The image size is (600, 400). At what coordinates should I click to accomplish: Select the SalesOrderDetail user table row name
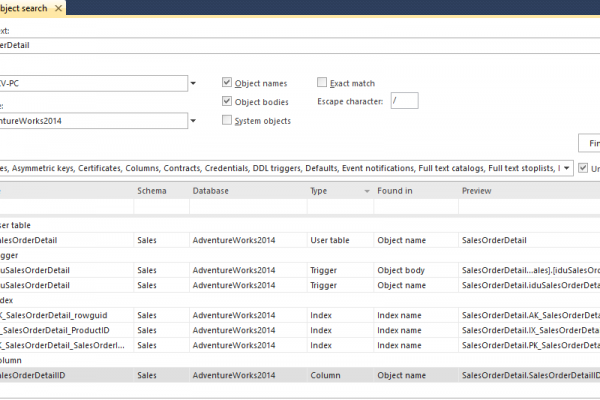(29, 240)
